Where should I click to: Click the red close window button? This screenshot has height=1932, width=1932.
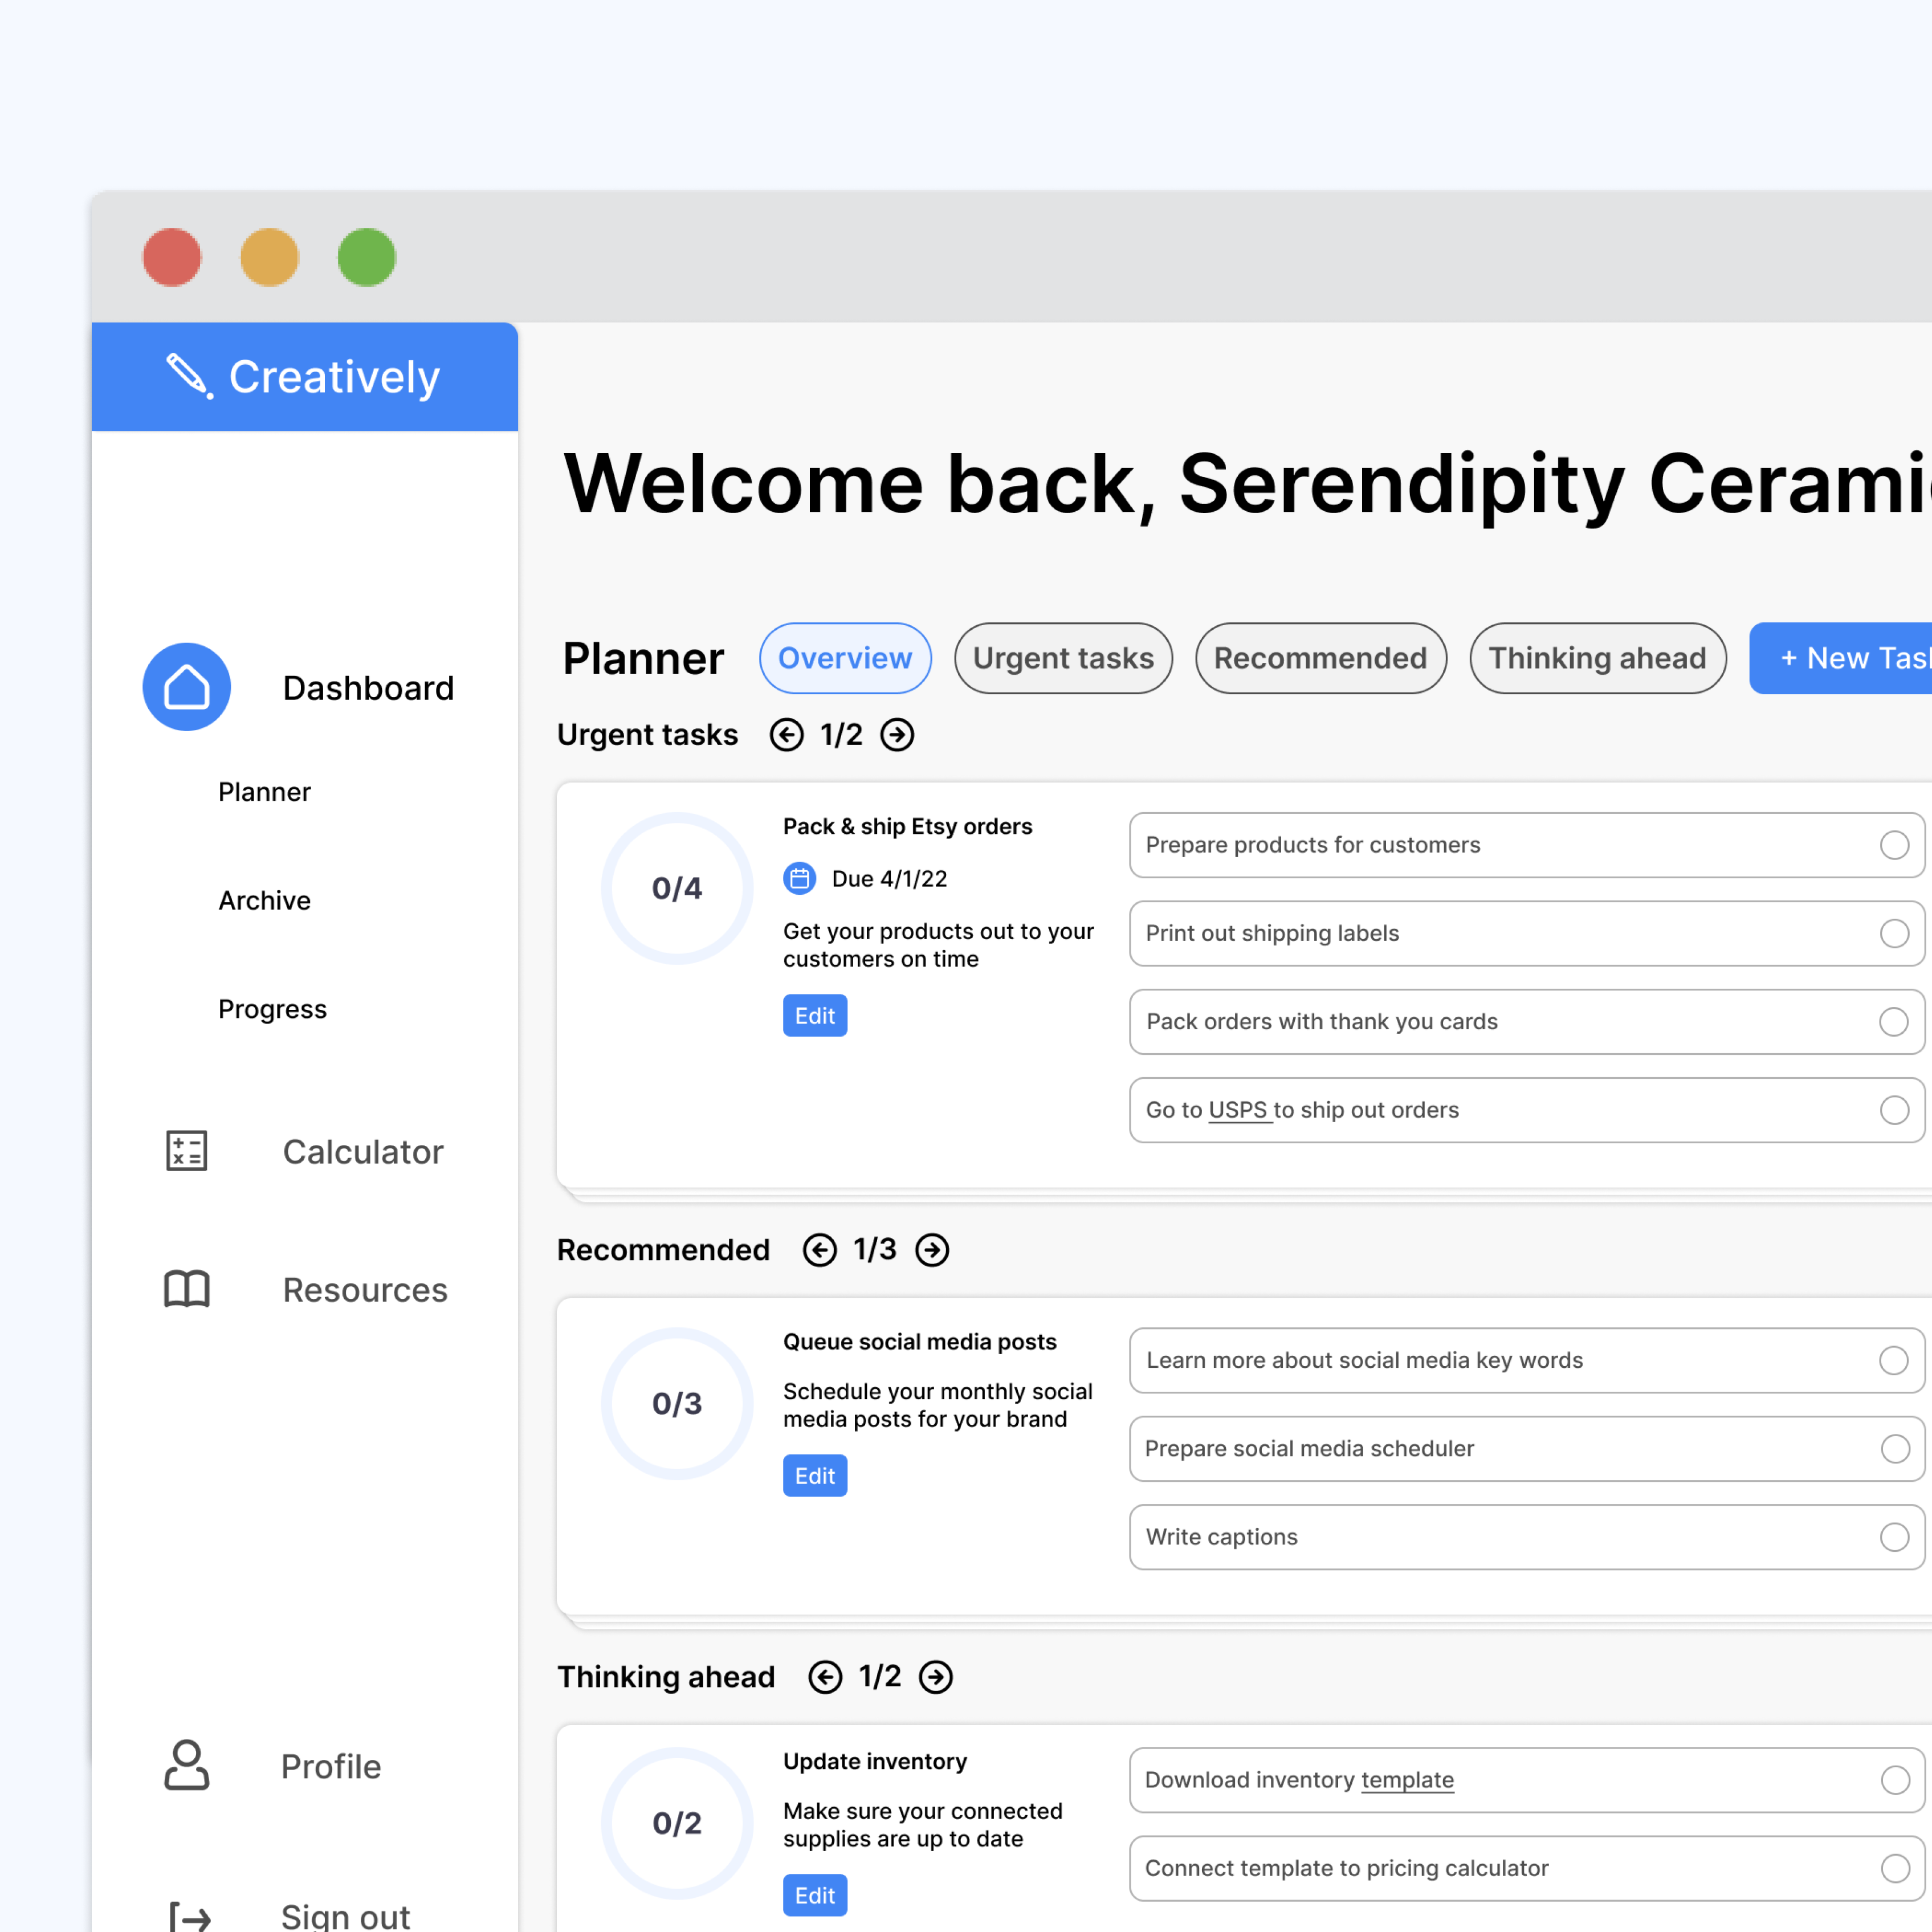click(x=172, y=257)
